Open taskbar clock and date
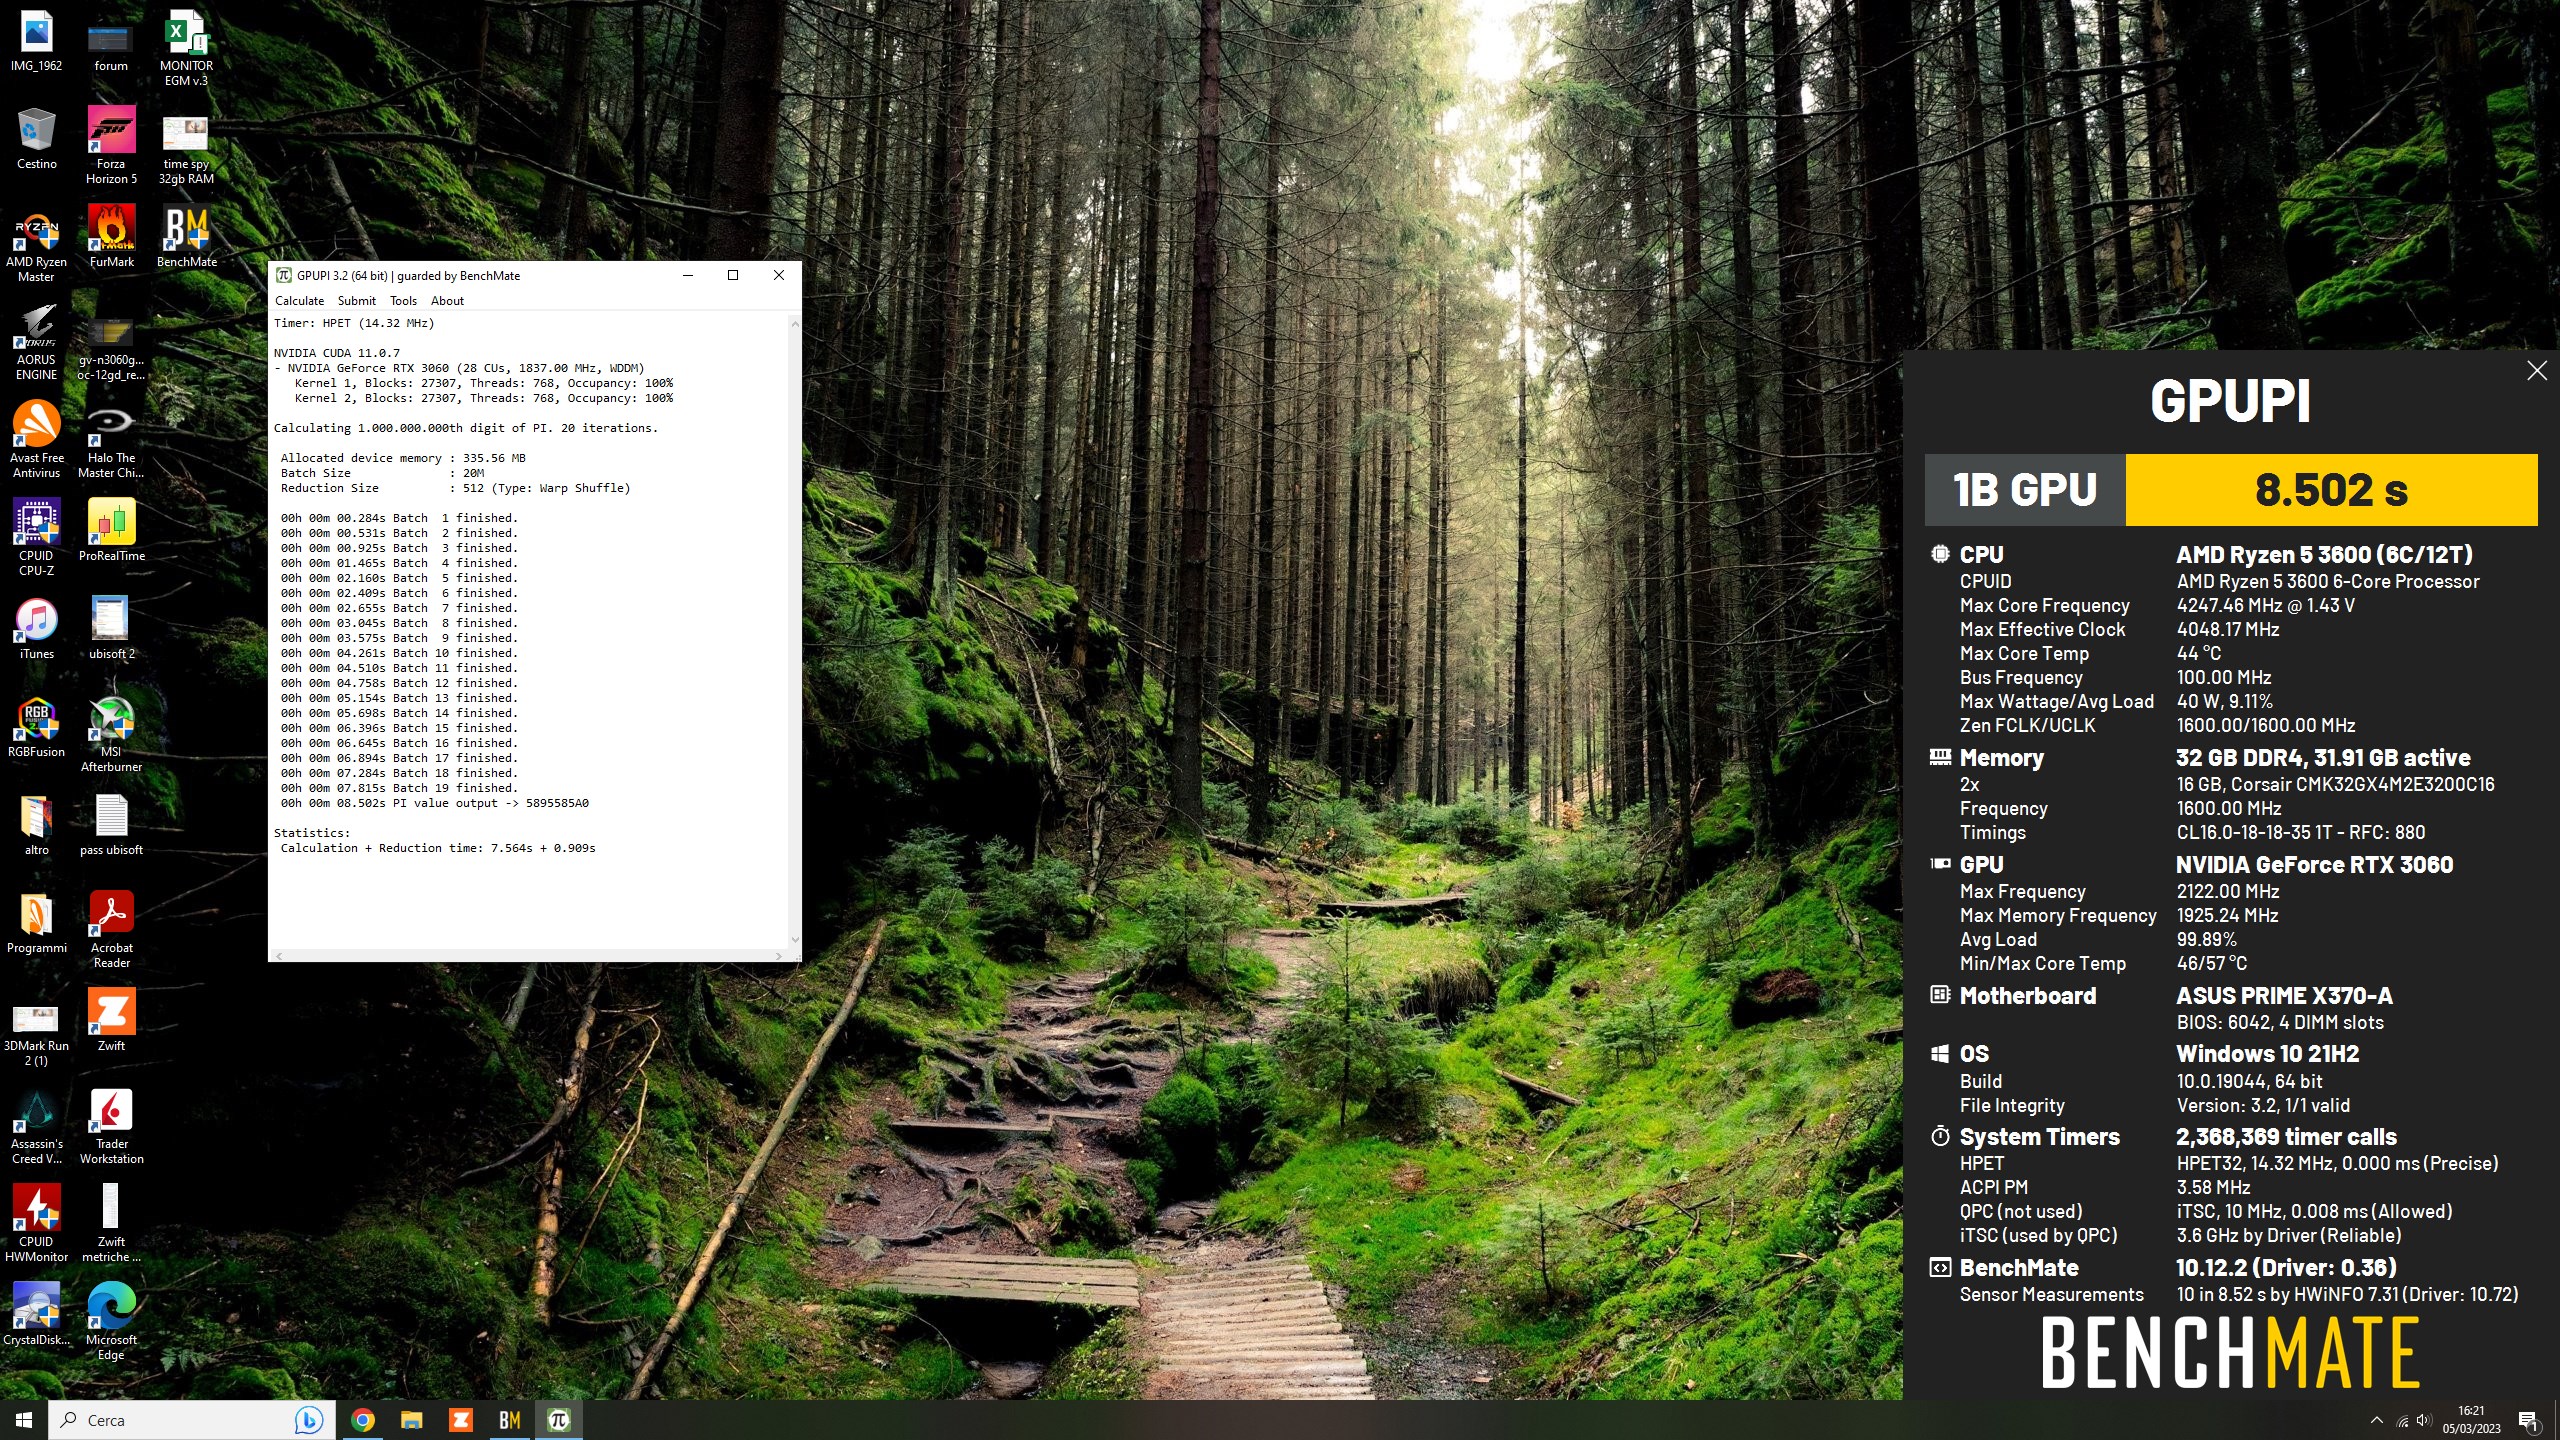This screenshot has height=1440, width=2560. click(x=2472, y=1420)
